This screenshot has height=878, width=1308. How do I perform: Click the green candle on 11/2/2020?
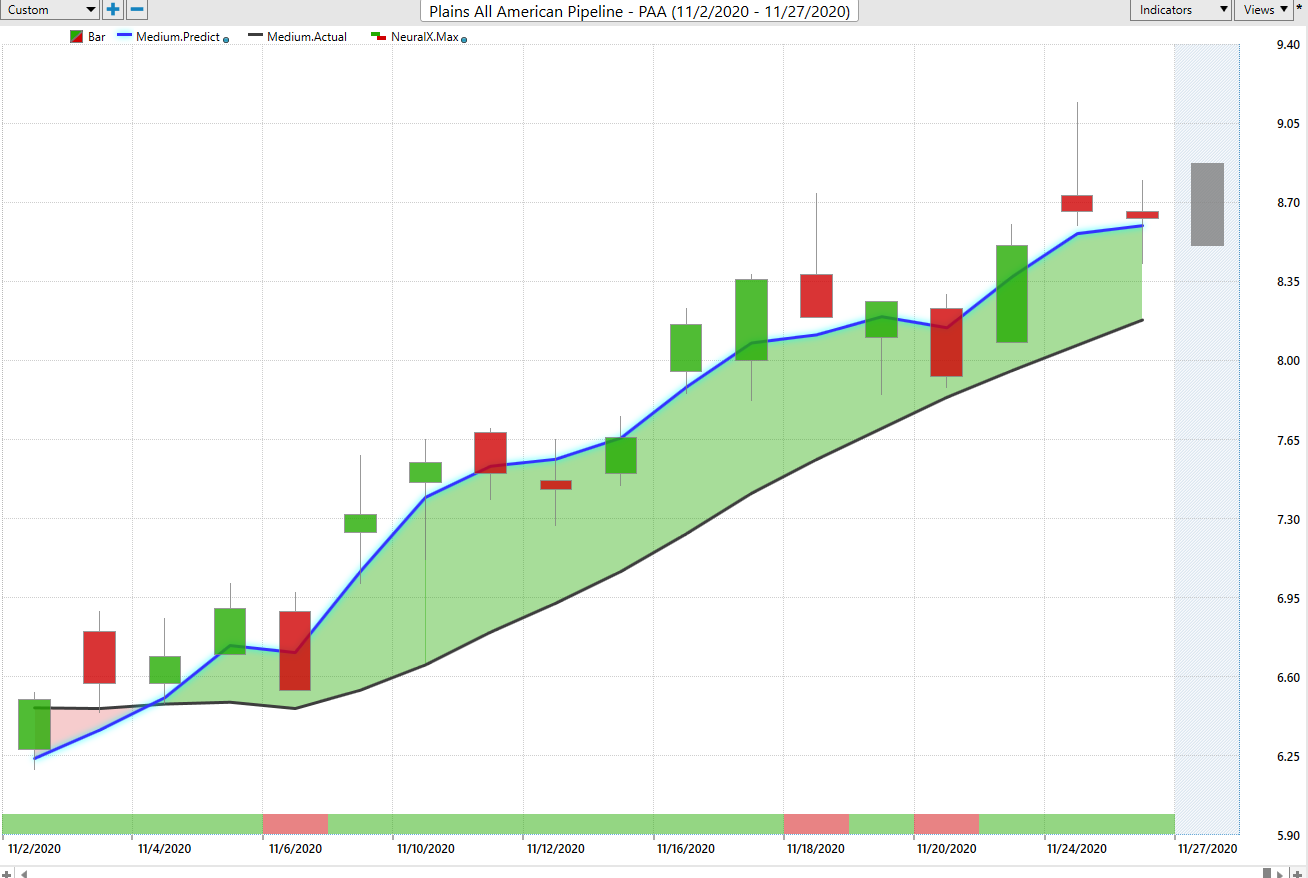(34, 725)
